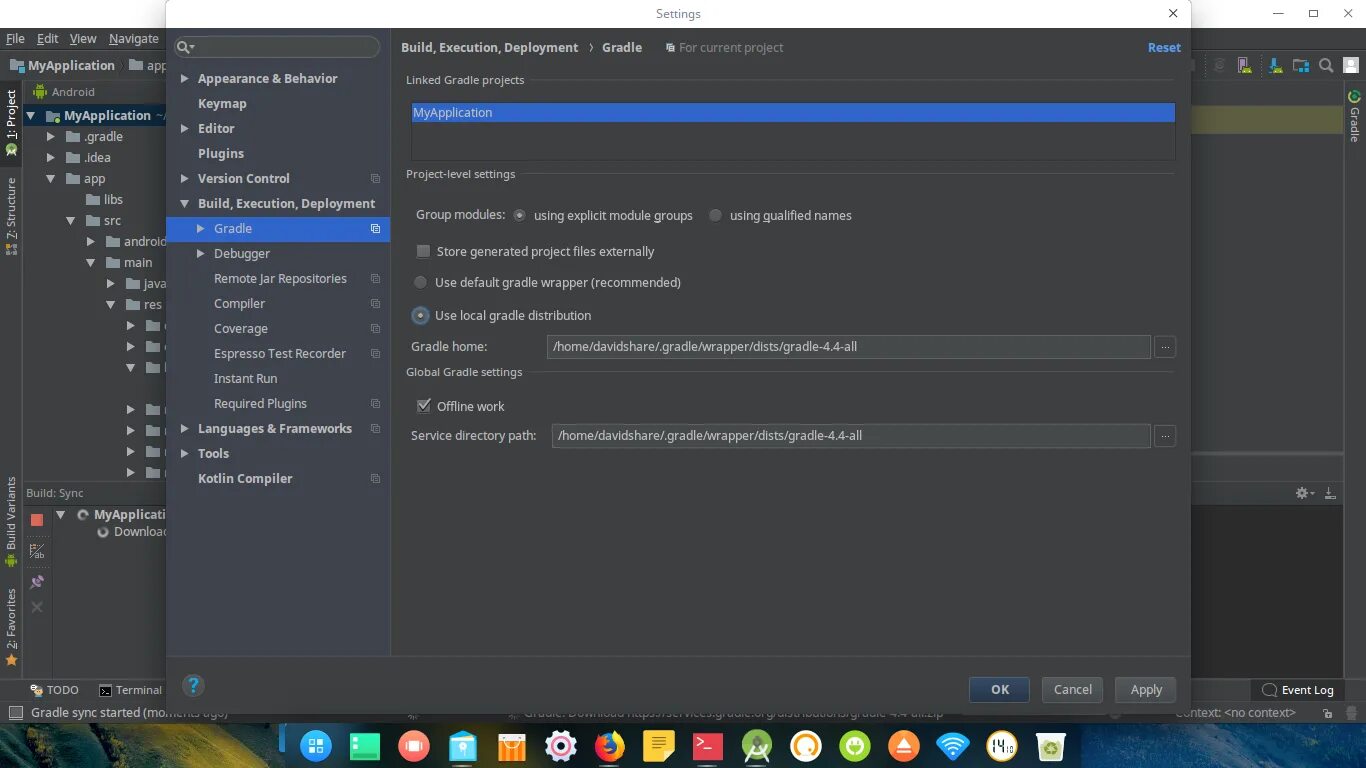
Task: Collapse Build, Execution, Deployment group
Action: click(x=184, y=203)
